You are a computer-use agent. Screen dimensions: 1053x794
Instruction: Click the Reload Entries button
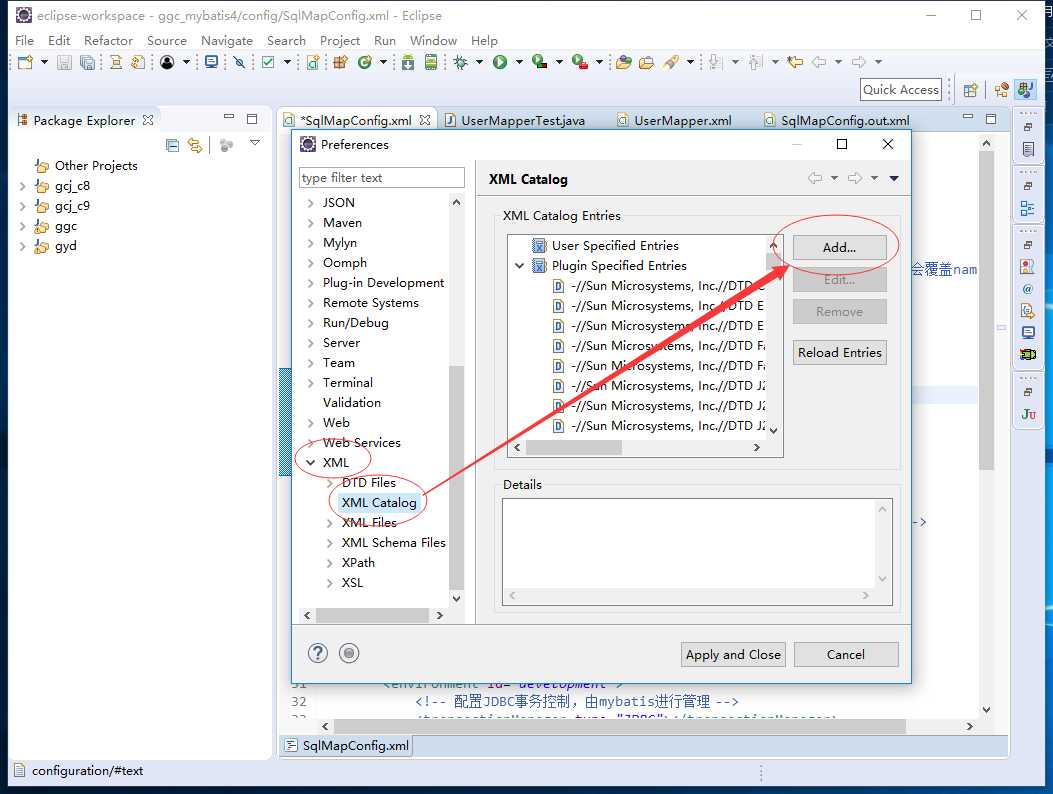pyautogui.click(x=839, y=353)
